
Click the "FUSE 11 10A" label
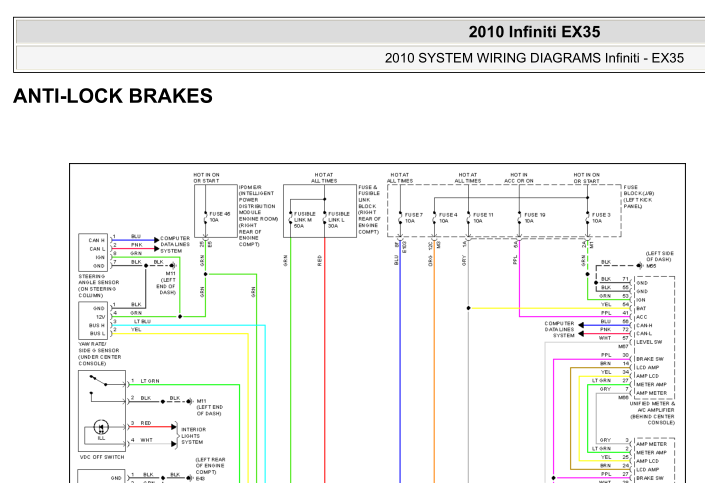point(483,218)
